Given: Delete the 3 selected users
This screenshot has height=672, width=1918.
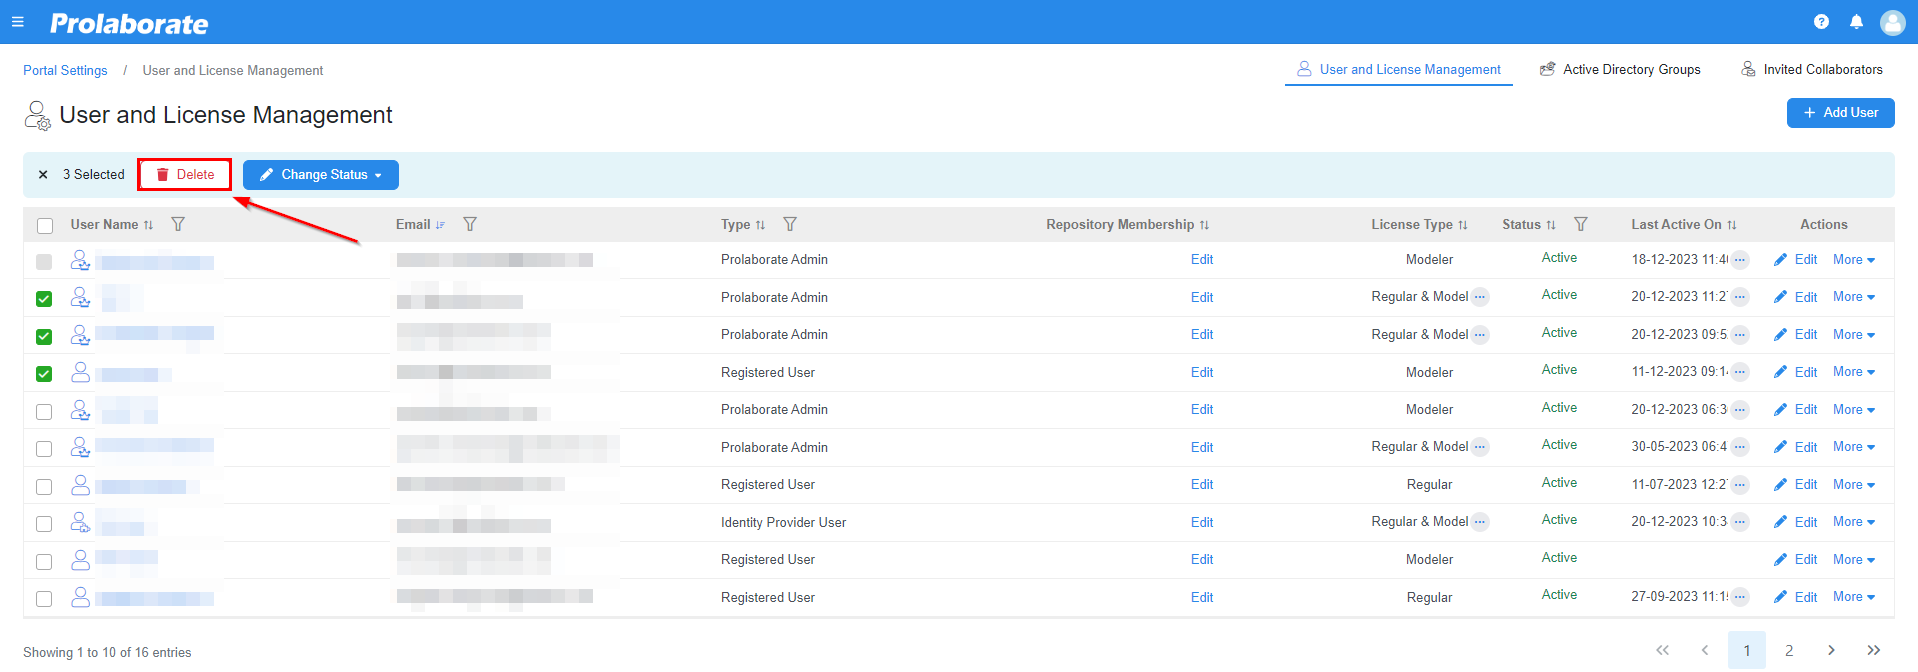Looking at the screenshot, I should tap(185, 175).
